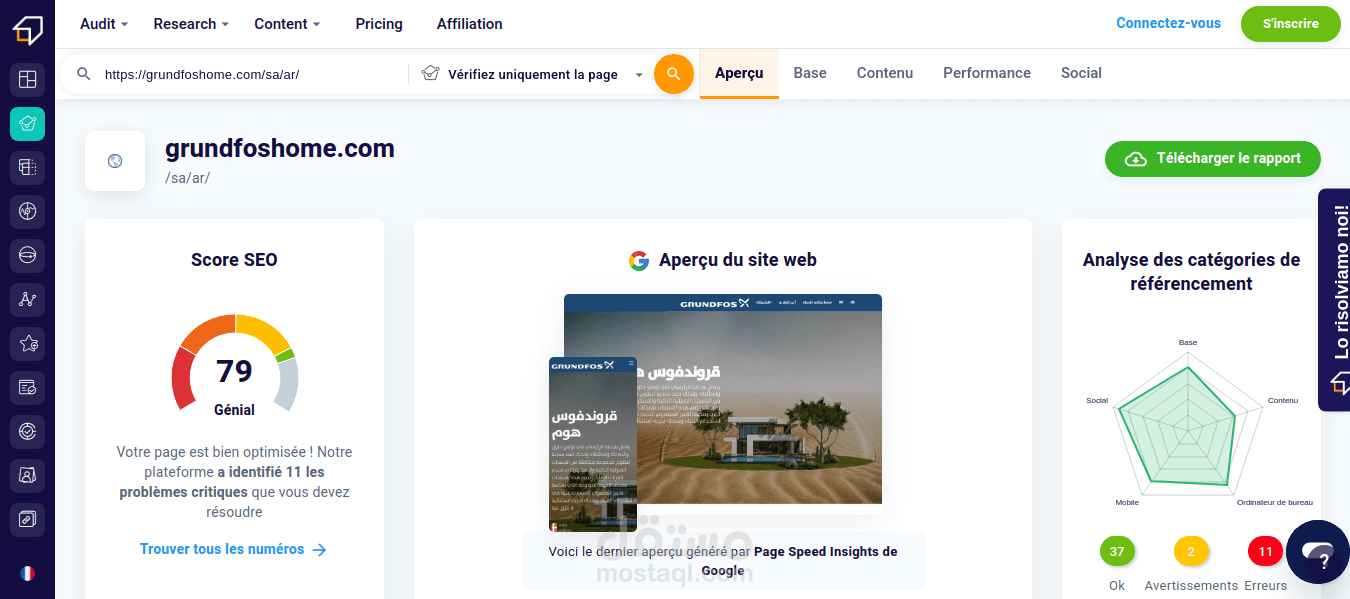Click the S'inscrire button
The height and width of the screenshot is (599, 1350).
tap(1291, 24)
